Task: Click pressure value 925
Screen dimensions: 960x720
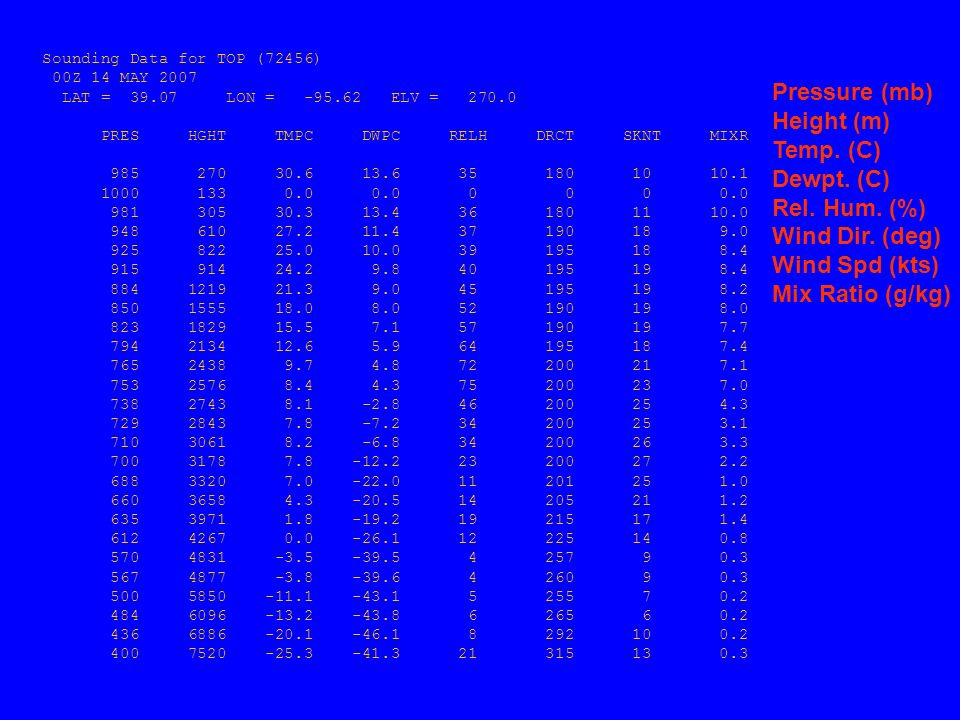Action: [x=125, y=250]
